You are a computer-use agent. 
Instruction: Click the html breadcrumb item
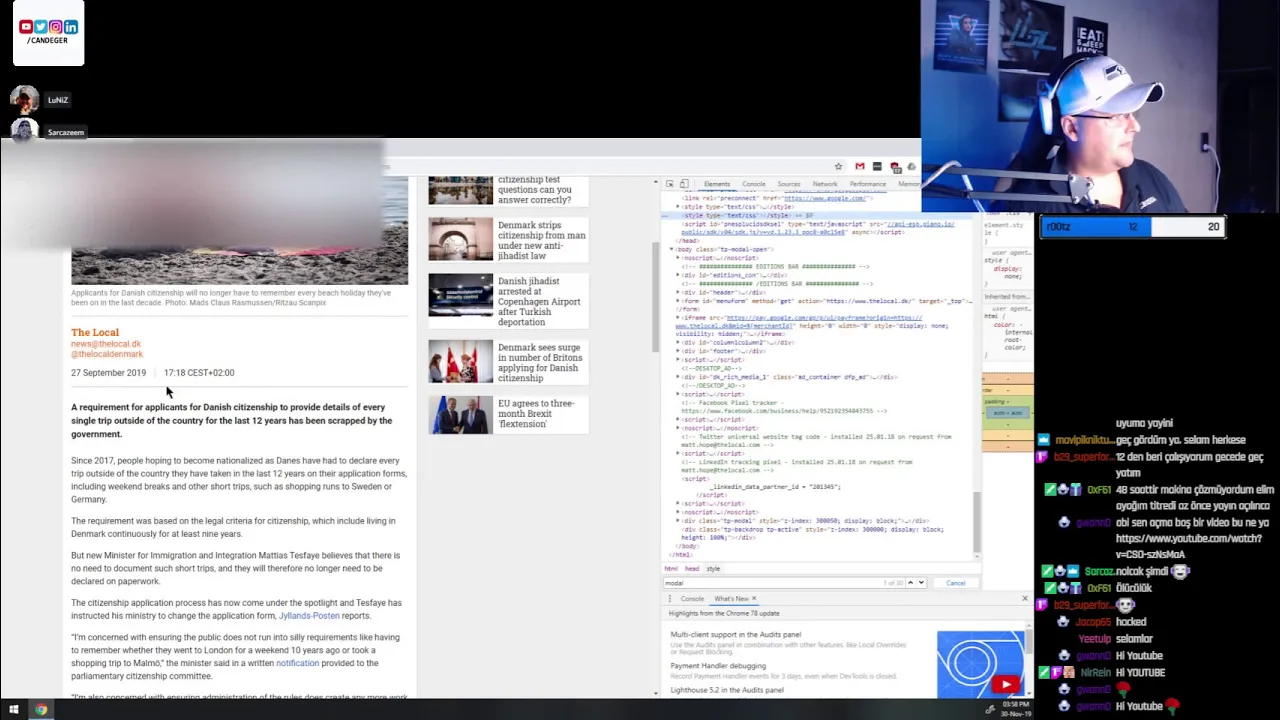671,568
